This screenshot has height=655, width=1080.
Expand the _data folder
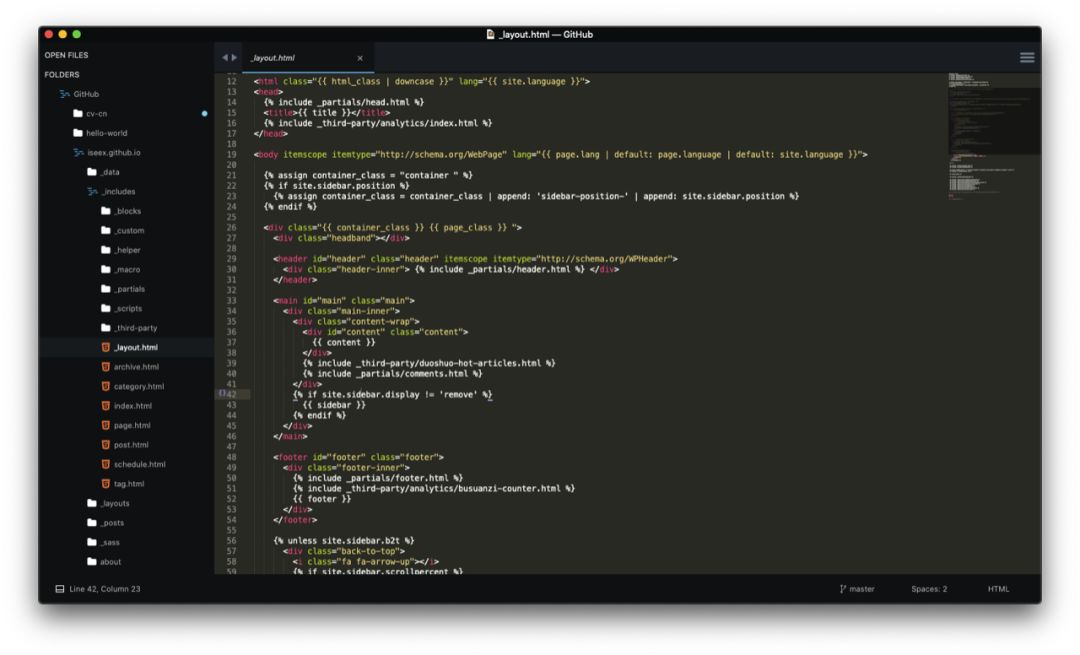[110, 172]
